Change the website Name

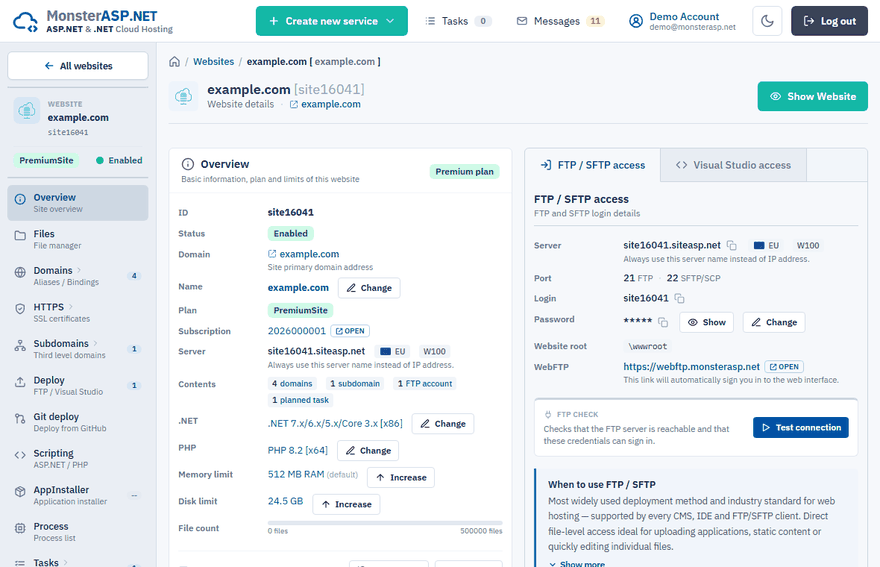369,288
